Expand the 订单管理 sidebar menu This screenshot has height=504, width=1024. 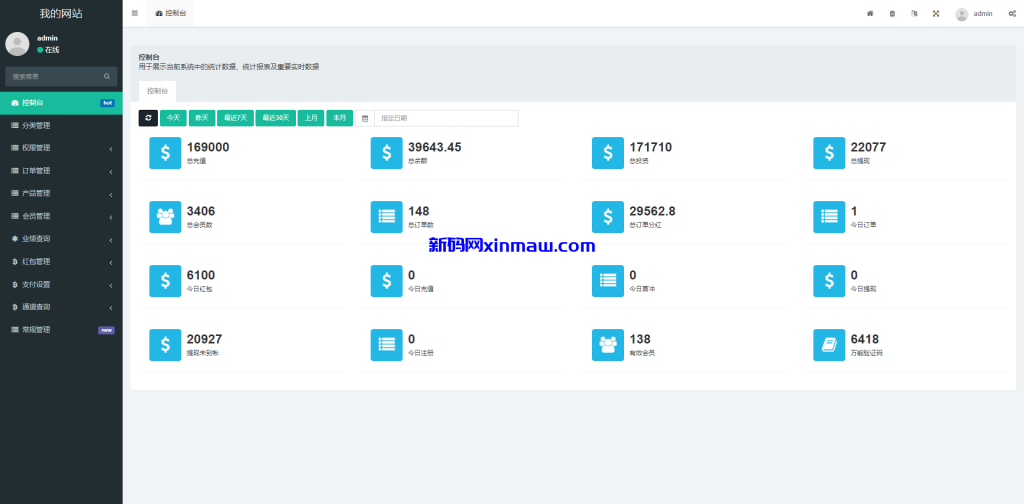[60, 171]
